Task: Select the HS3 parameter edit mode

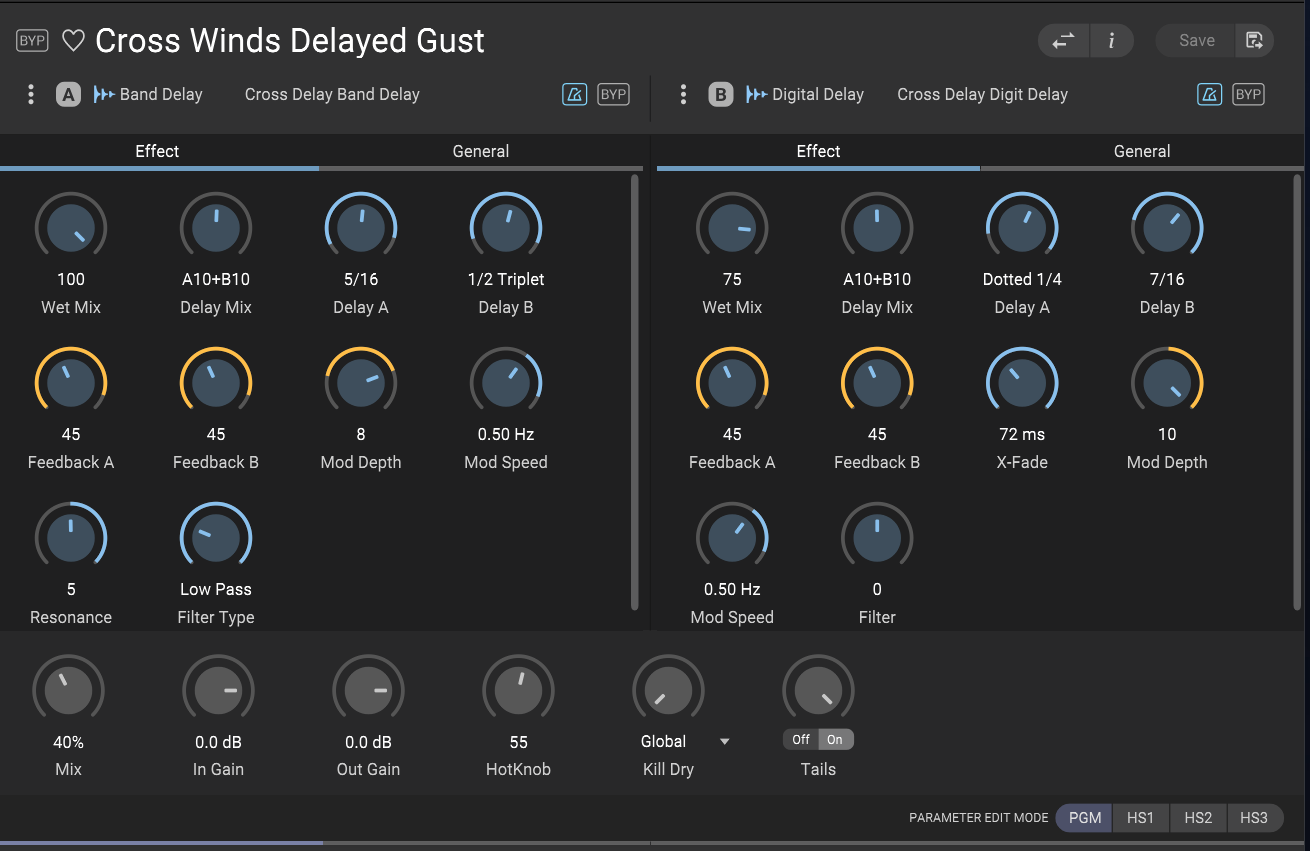Action: pos(1254,818)
